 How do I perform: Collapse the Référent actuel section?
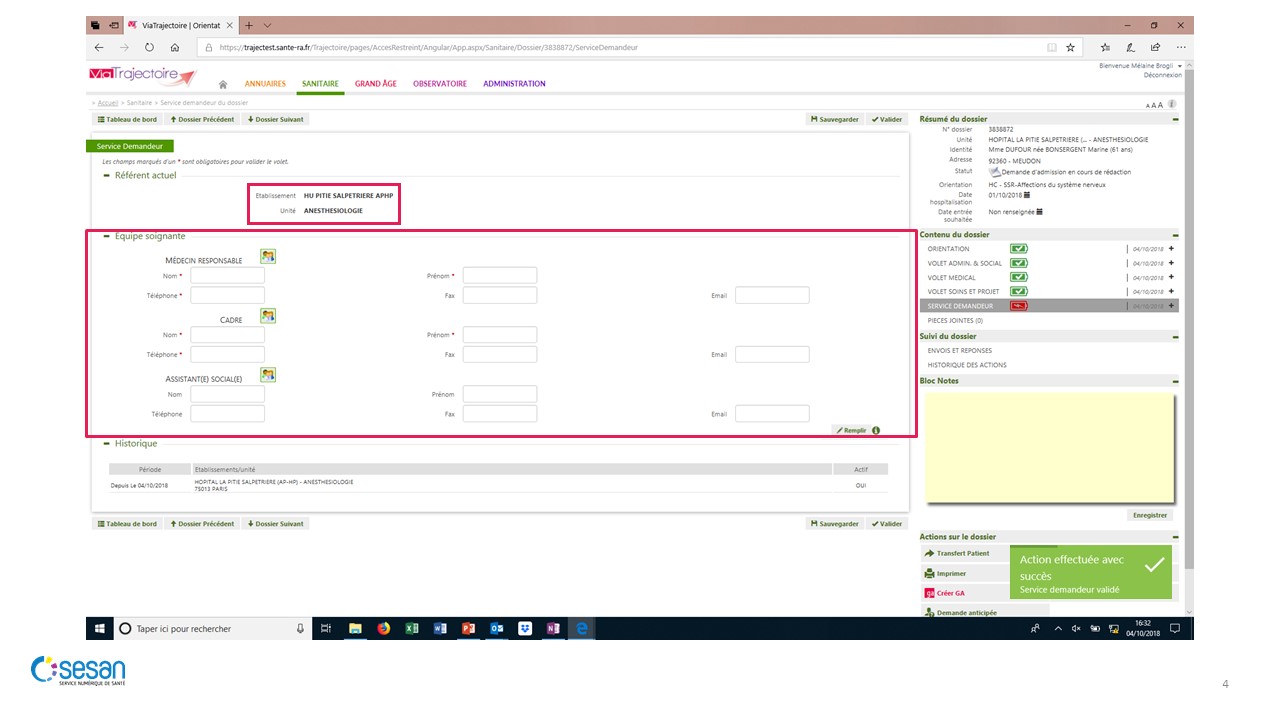click(x=107, y=176)
